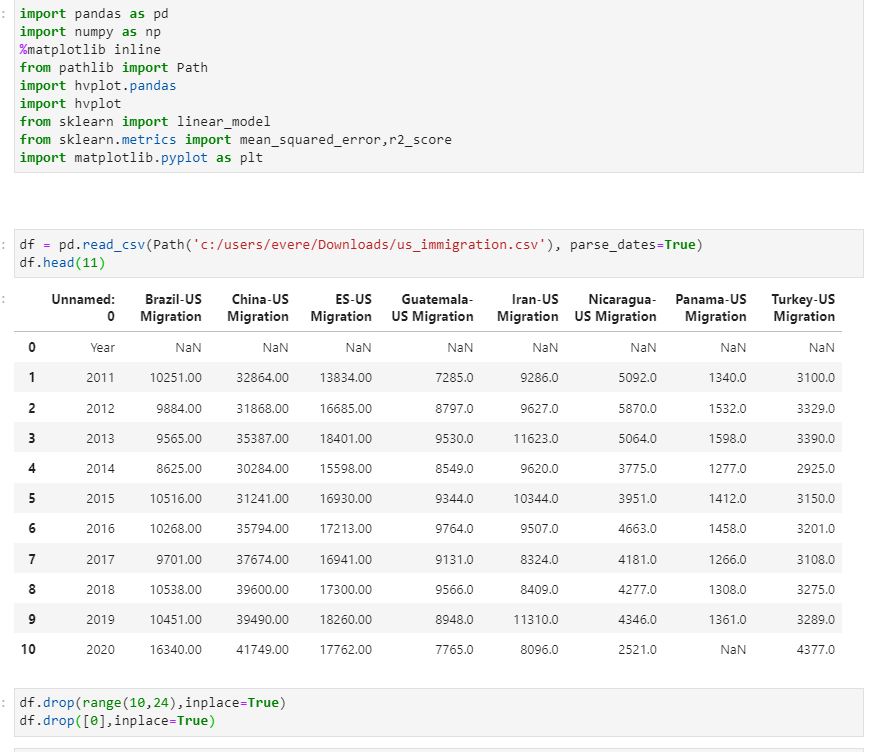Click Iran value 11623.0

click(x=536, y=438)
